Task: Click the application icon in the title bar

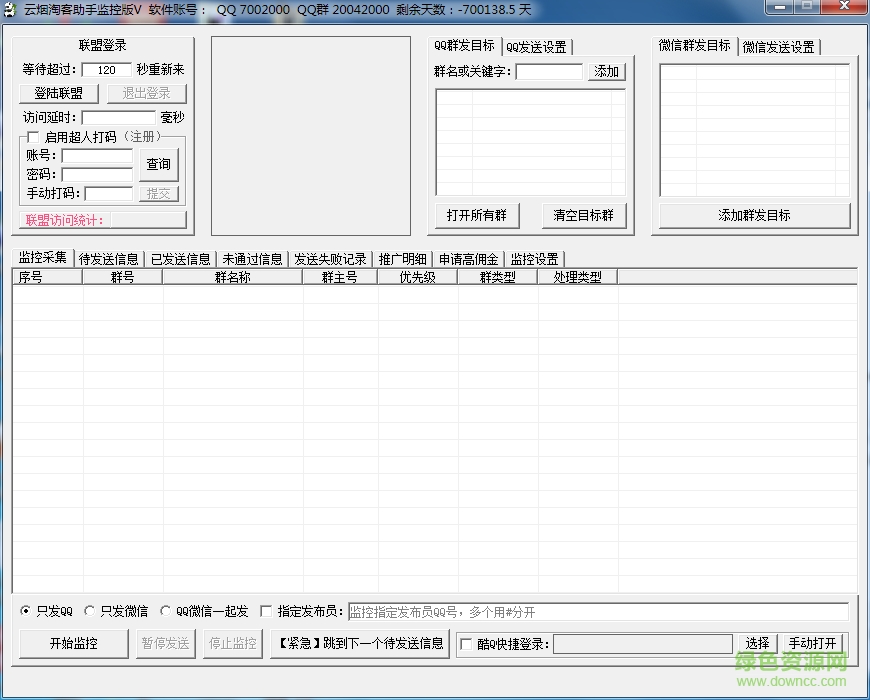Action: [x=12, y=9]
